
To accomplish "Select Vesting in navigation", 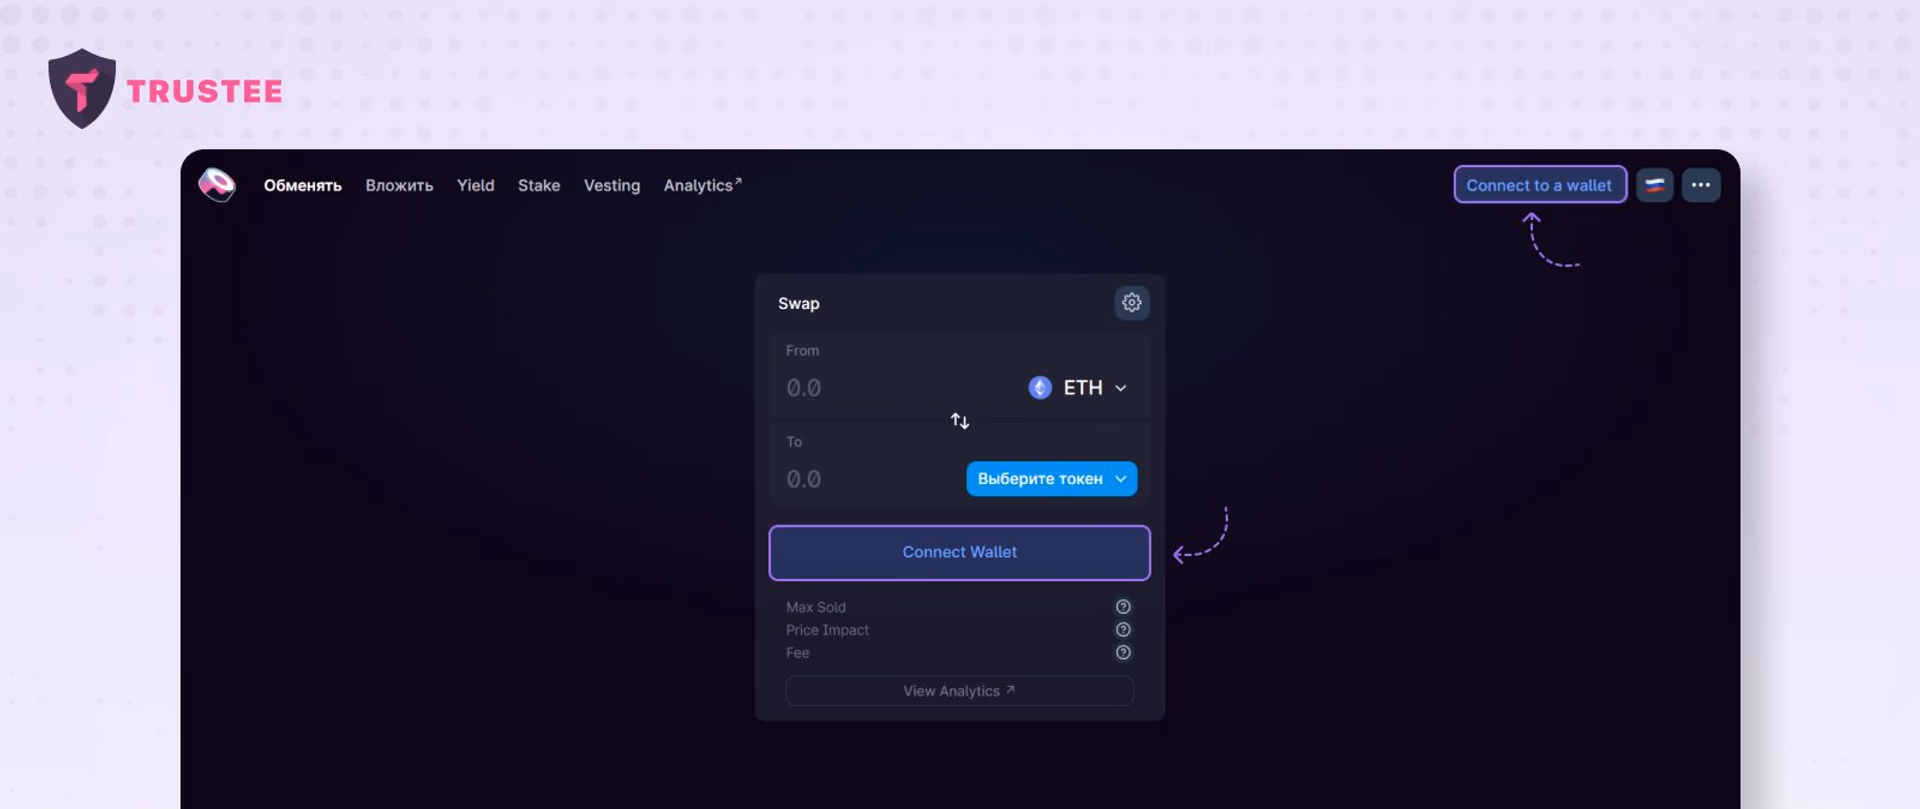I will tap(612, 186).
